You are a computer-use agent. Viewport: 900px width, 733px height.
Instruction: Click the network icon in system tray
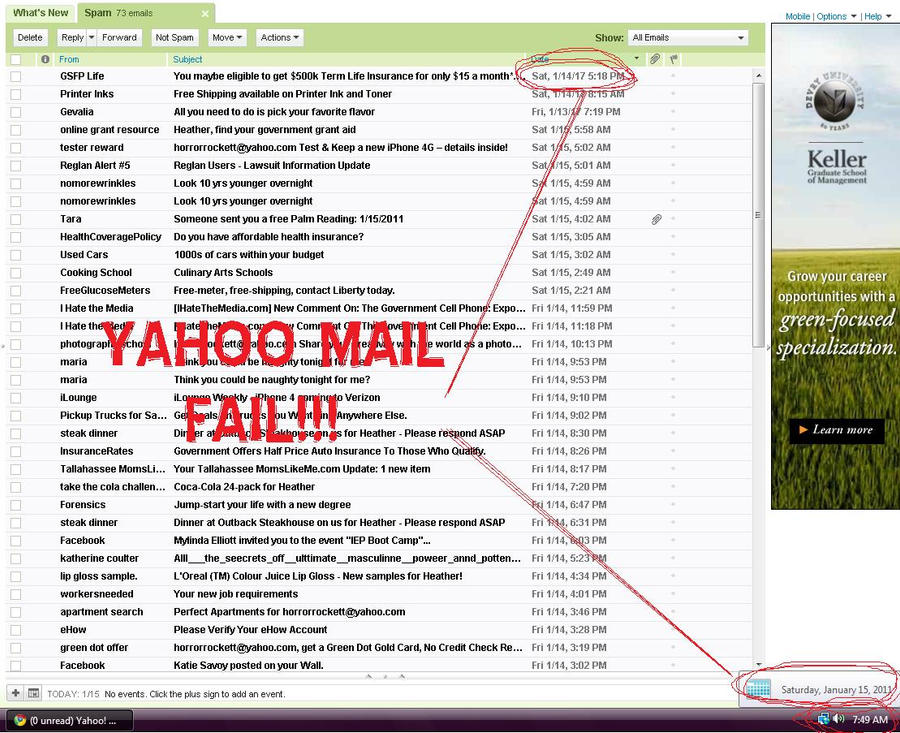click(x=823, y=719)
